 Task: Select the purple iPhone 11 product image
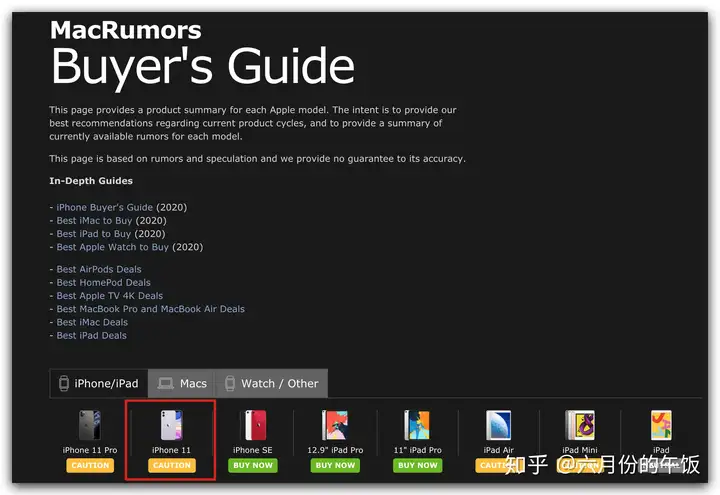(x=171, y=425)
